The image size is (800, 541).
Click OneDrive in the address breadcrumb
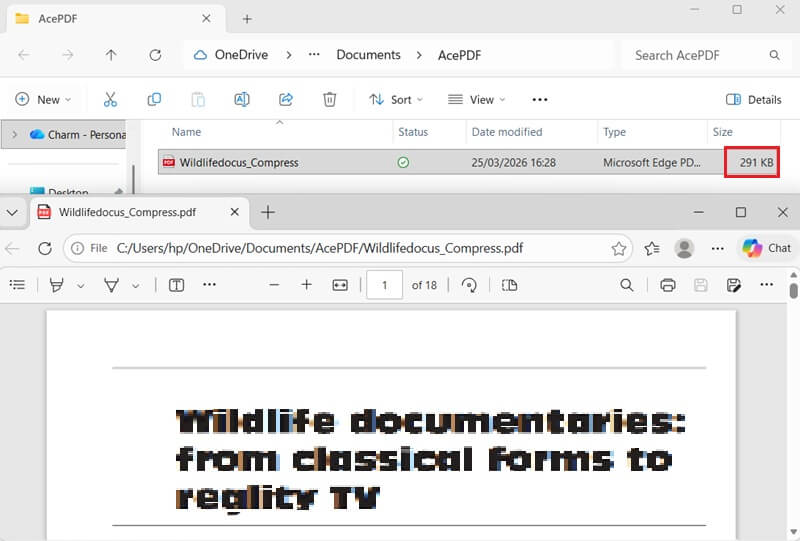point(241,55)
